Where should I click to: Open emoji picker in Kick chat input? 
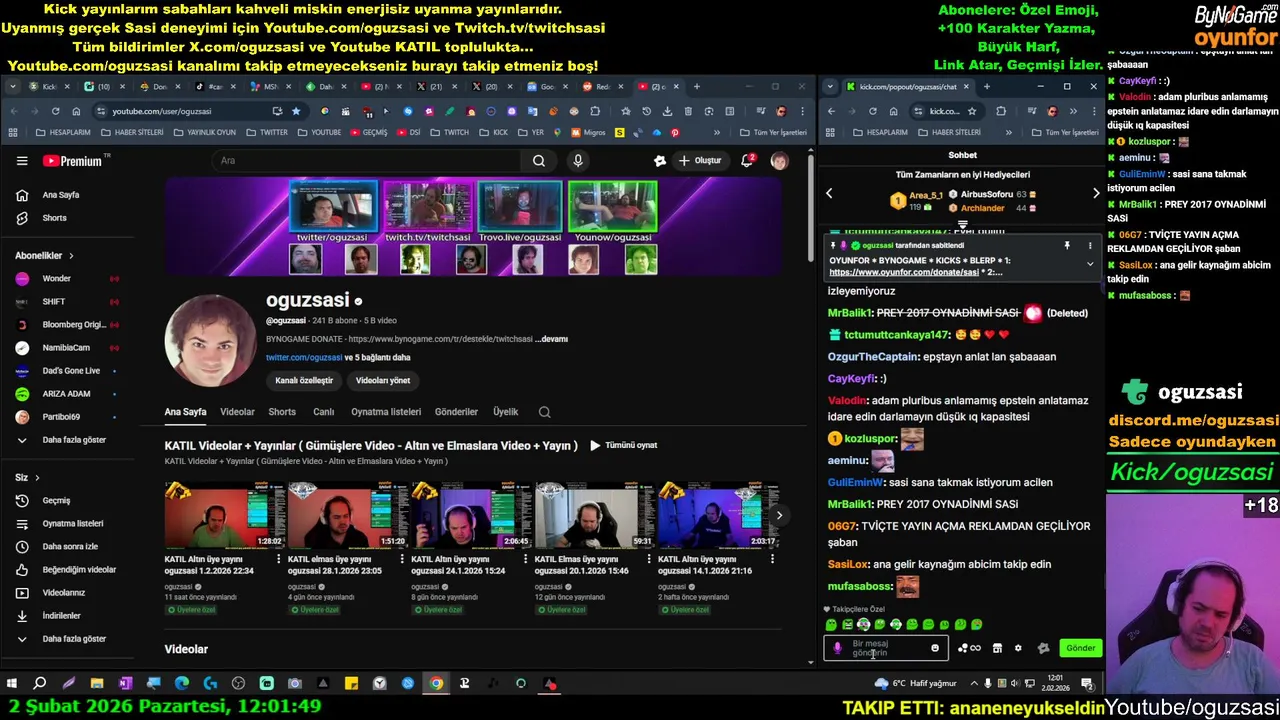tap(935, 649)
